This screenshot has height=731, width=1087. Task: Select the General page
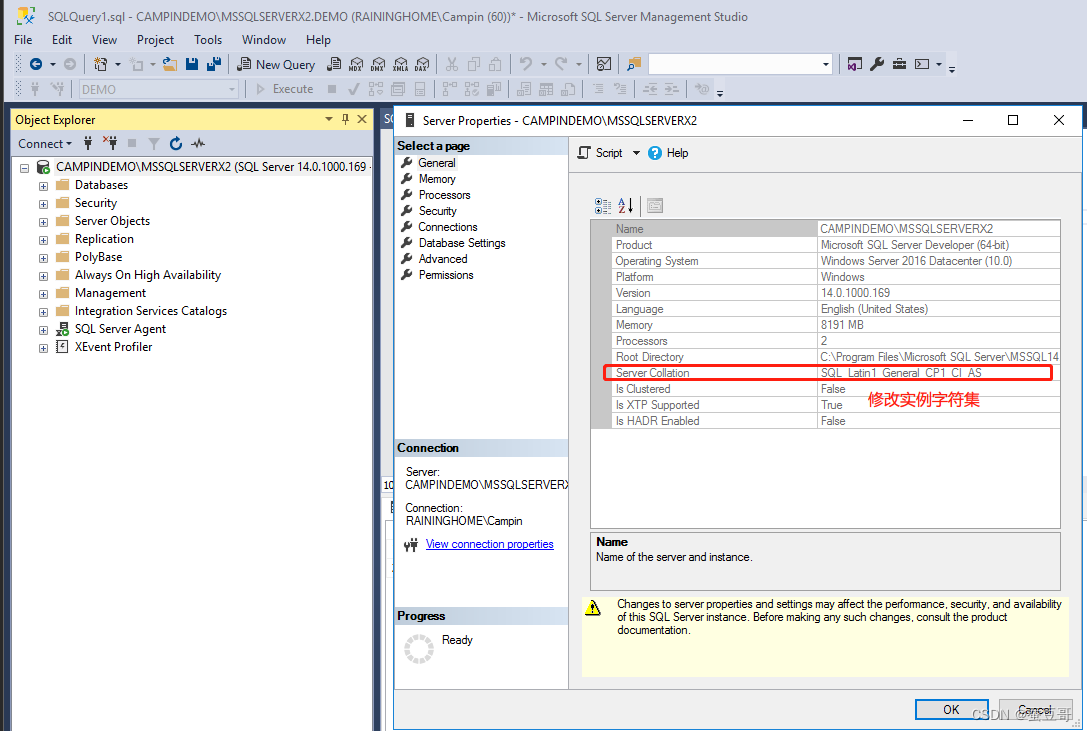(x=437, y=163)
